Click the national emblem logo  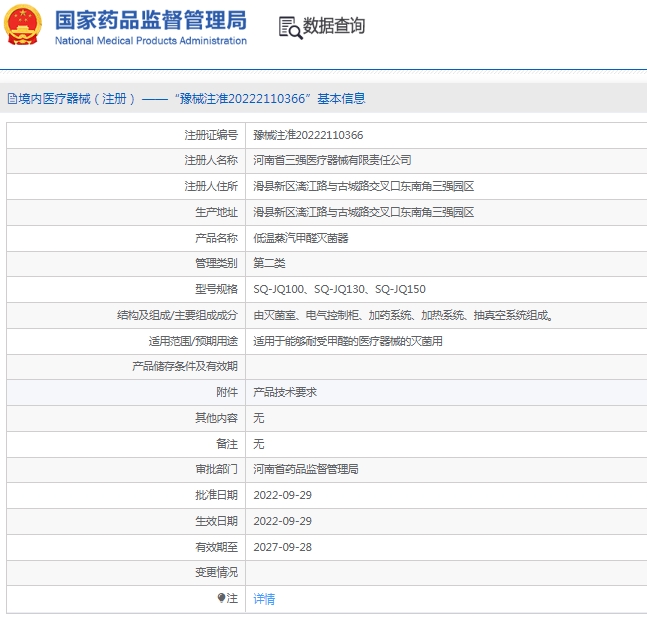[x=23, y=25]
